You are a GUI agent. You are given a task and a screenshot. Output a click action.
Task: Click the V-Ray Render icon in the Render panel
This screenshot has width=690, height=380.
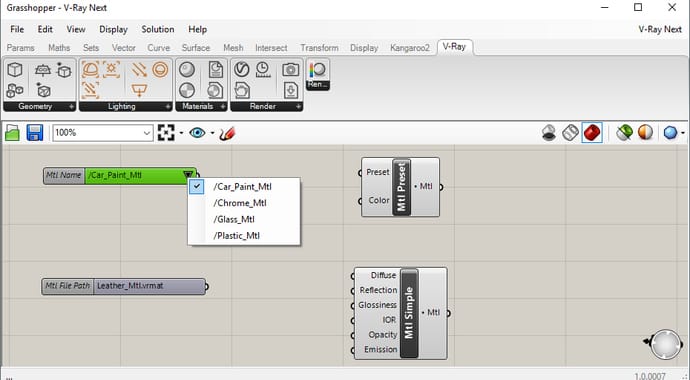tap(242, 69)
